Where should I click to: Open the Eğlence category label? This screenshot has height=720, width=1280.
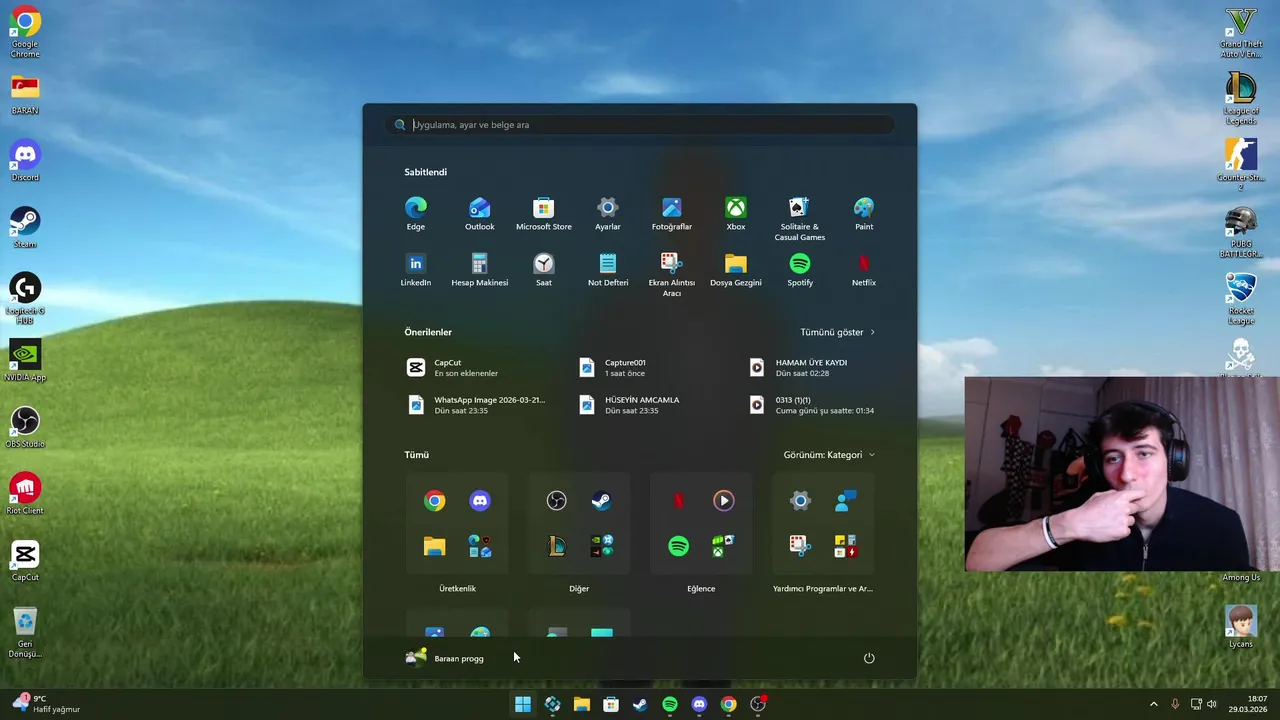tap(701, 589)
